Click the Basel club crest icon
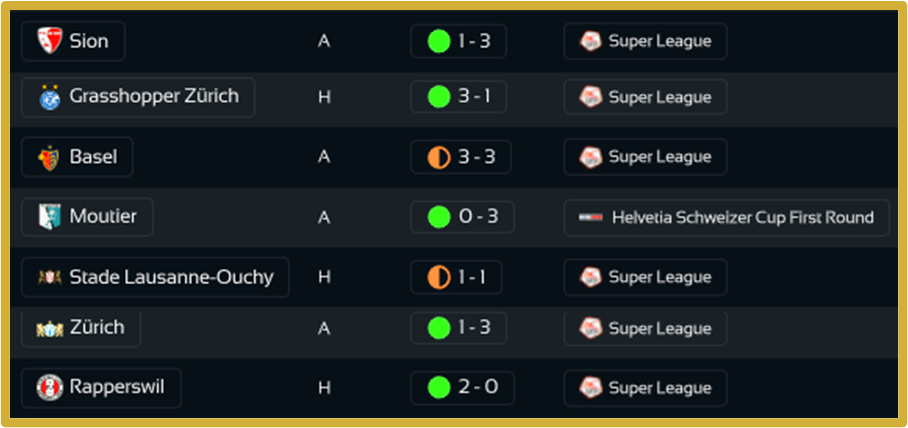Viewport: 908px width, 428px height. point(48,157)
